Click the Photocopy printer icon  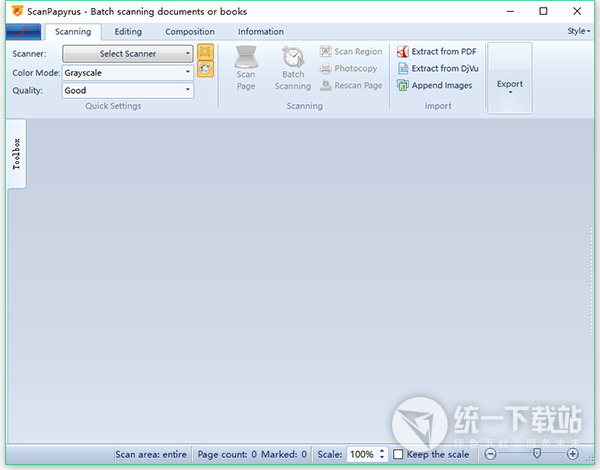(x=326, y=69)
